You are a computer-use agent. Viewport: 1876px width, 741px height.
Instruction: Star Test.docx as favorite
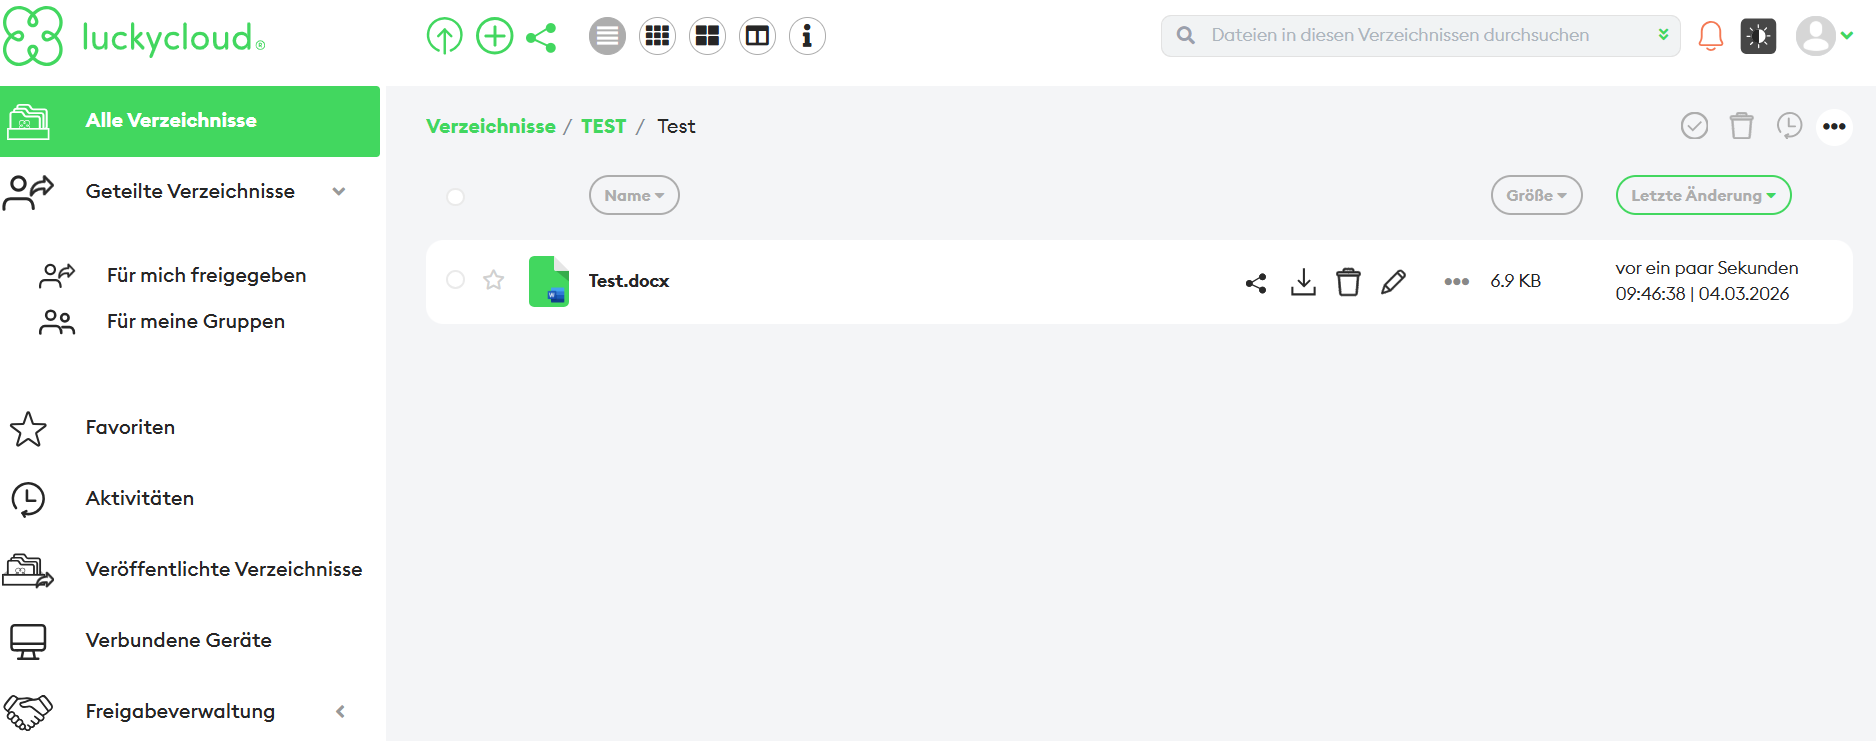tap(494, 280)
